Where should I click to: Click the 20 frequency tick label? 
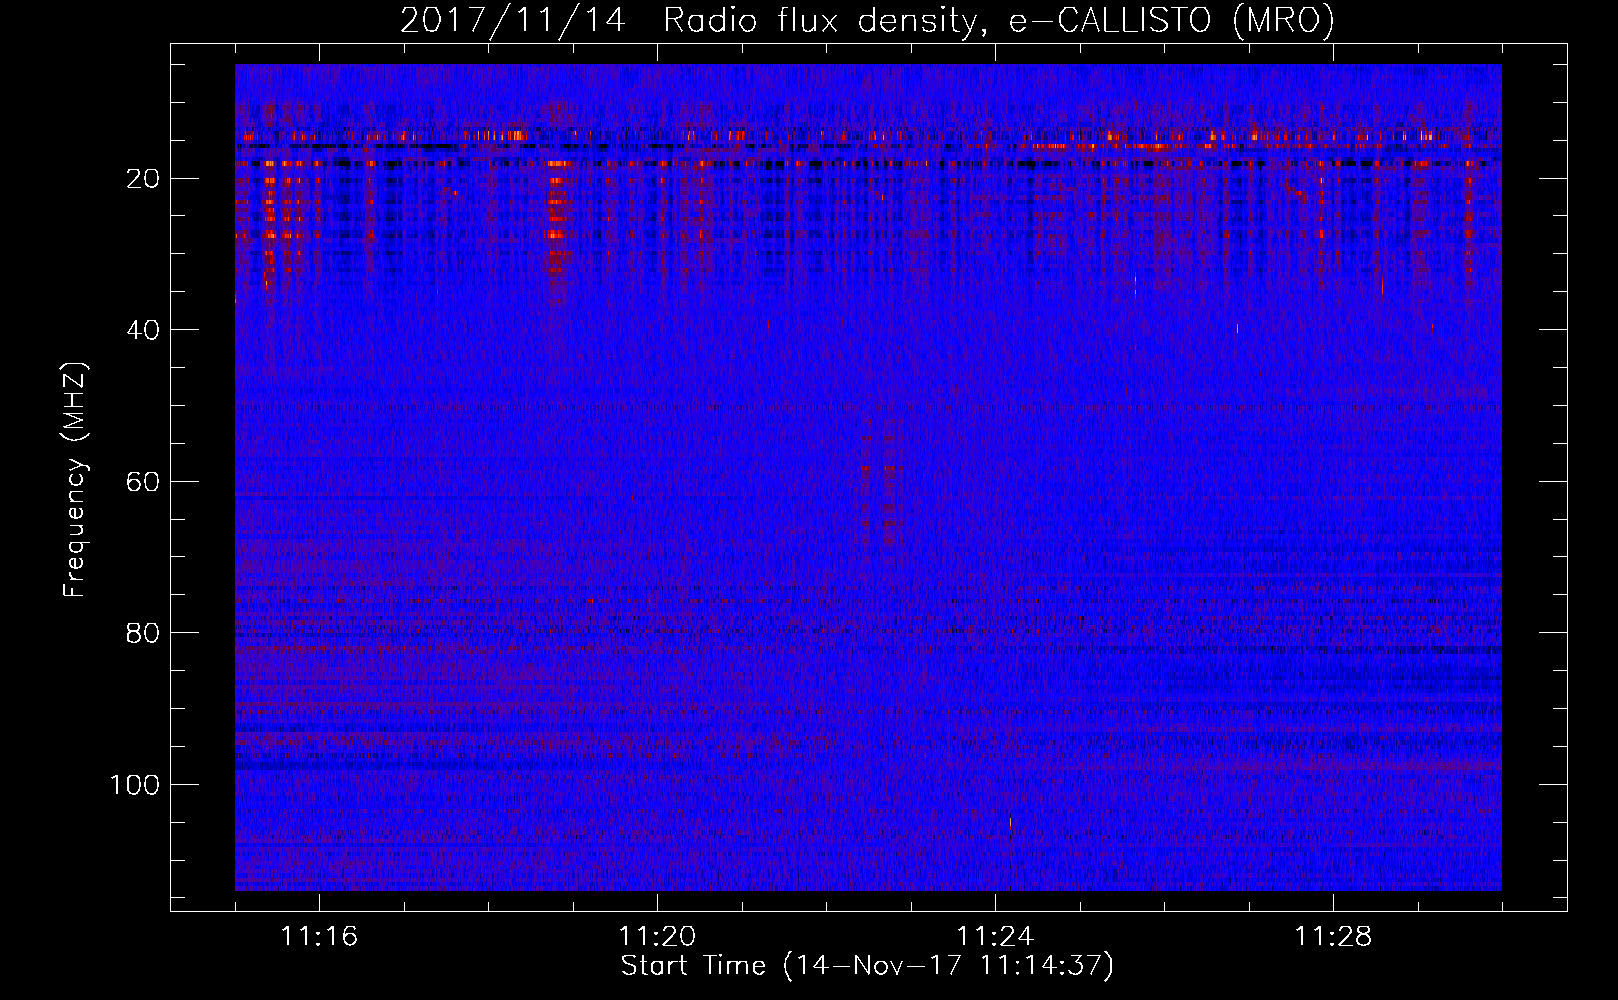point(144,179)
